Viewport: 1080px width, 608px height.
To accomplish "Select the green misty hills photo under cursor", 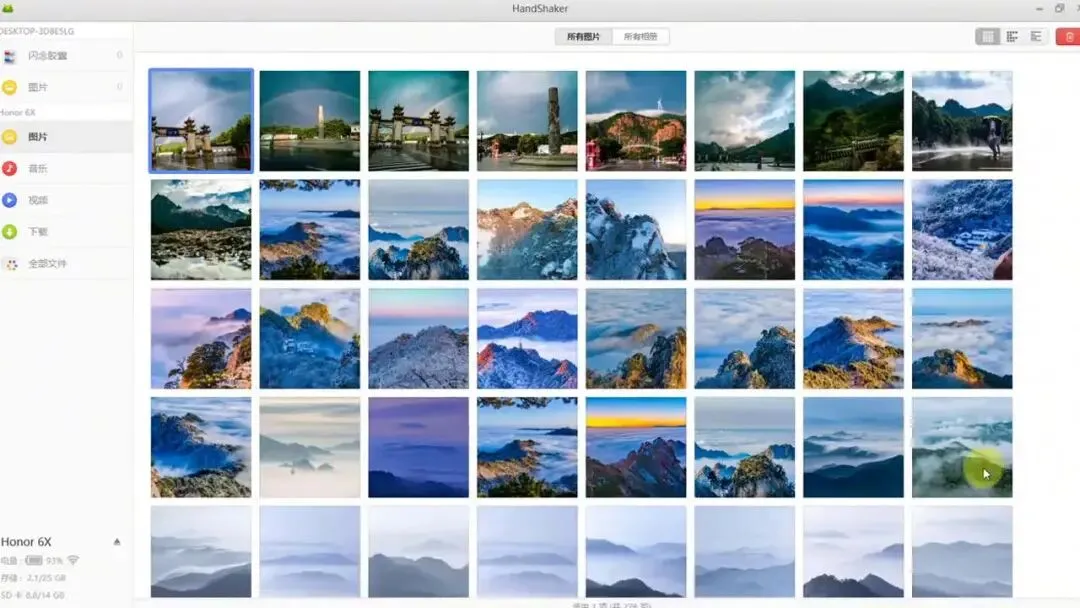I will 962,447.
